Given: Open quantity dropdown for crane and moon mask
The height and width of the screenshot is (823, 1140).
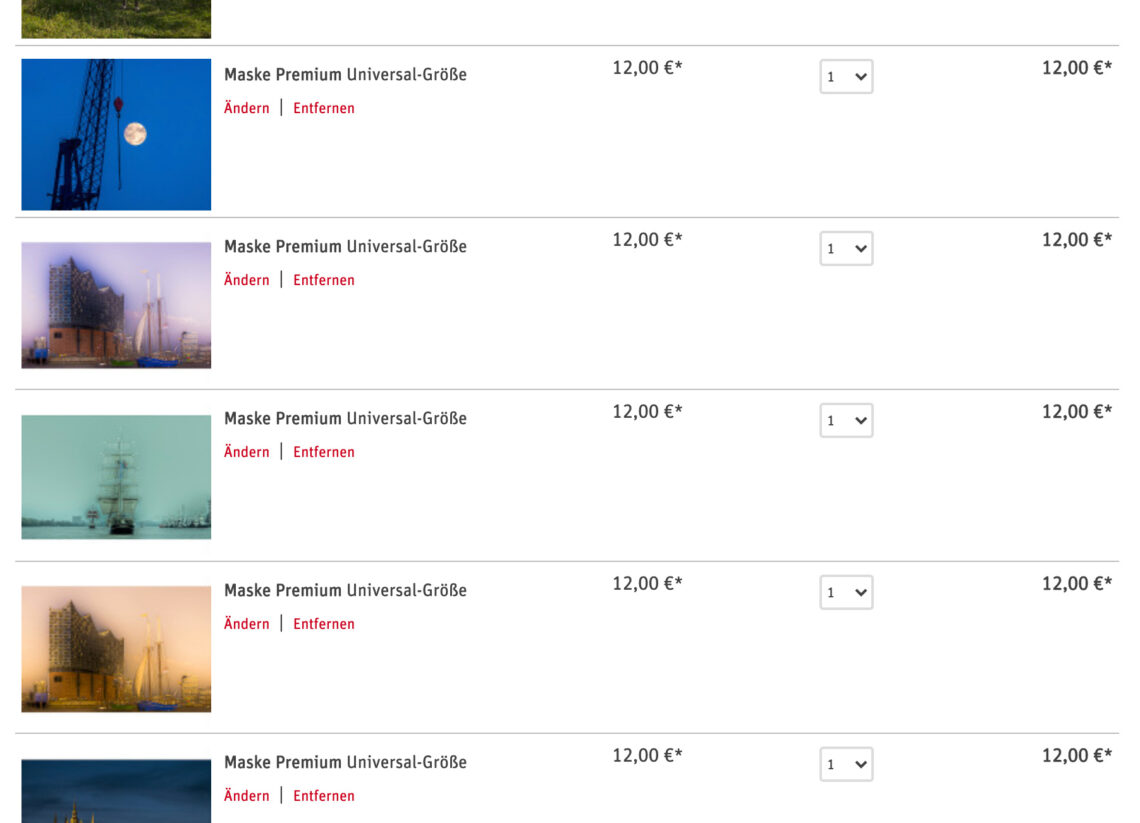Looking at the screenshot, I should click(846, 77).
